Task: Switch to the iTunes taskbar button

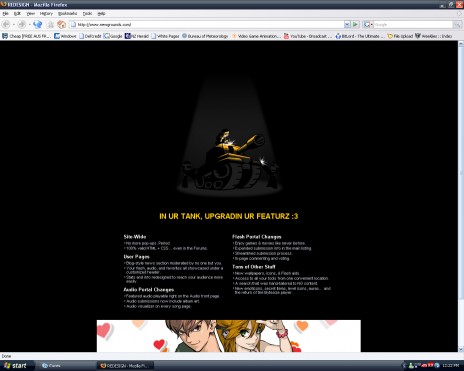Action: click(67, 366)
